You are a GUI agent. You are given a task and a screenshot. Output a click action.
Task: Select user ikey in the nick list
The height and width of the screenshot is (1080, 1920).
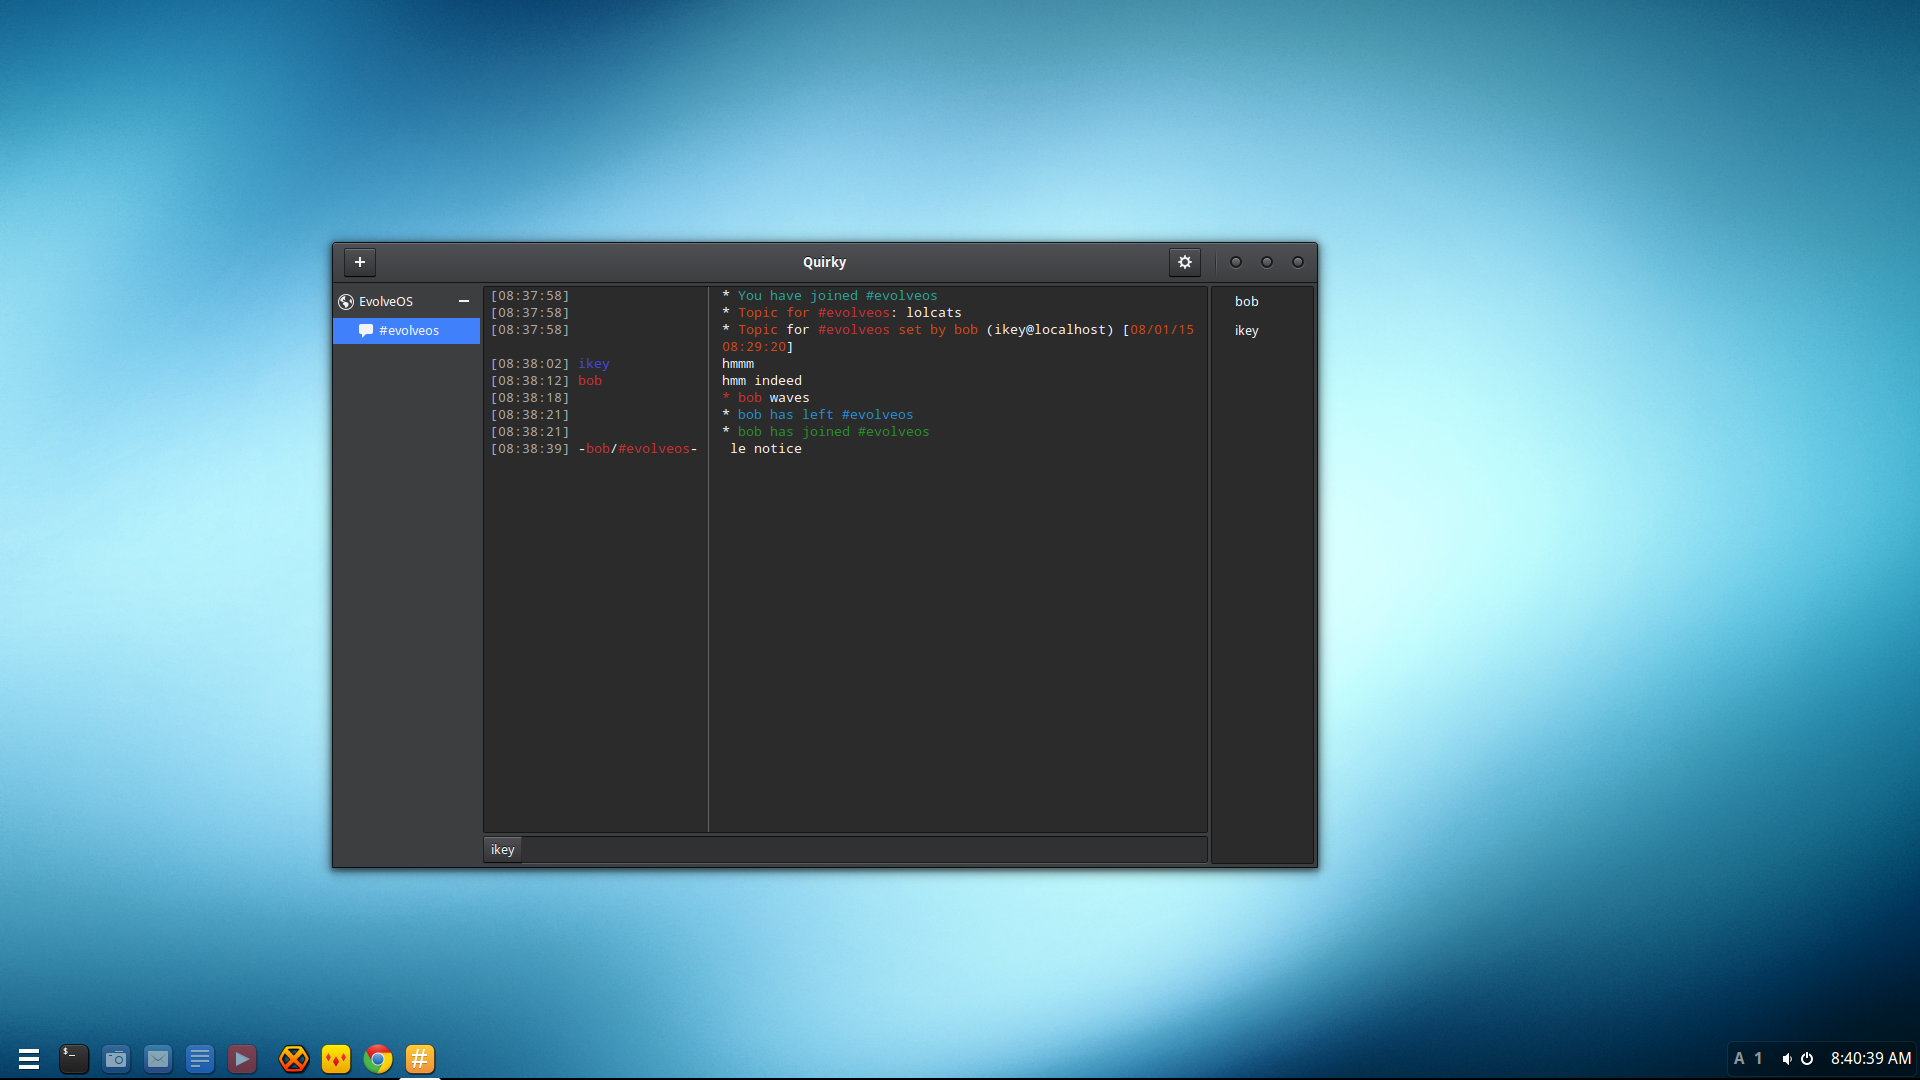1246,330
